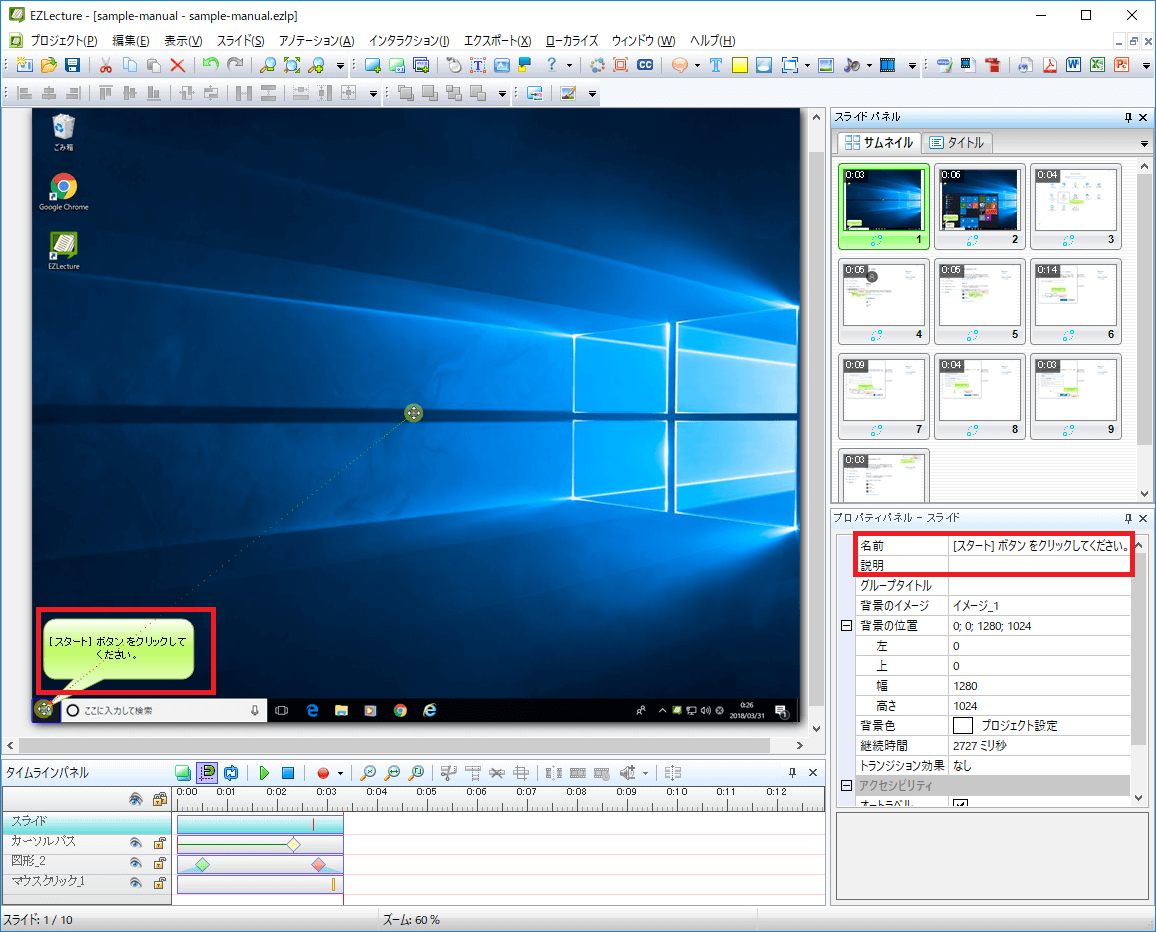1156x932 pixels.
Task: Click the 名前 property value field
Action: click(x=1039, y=546)
